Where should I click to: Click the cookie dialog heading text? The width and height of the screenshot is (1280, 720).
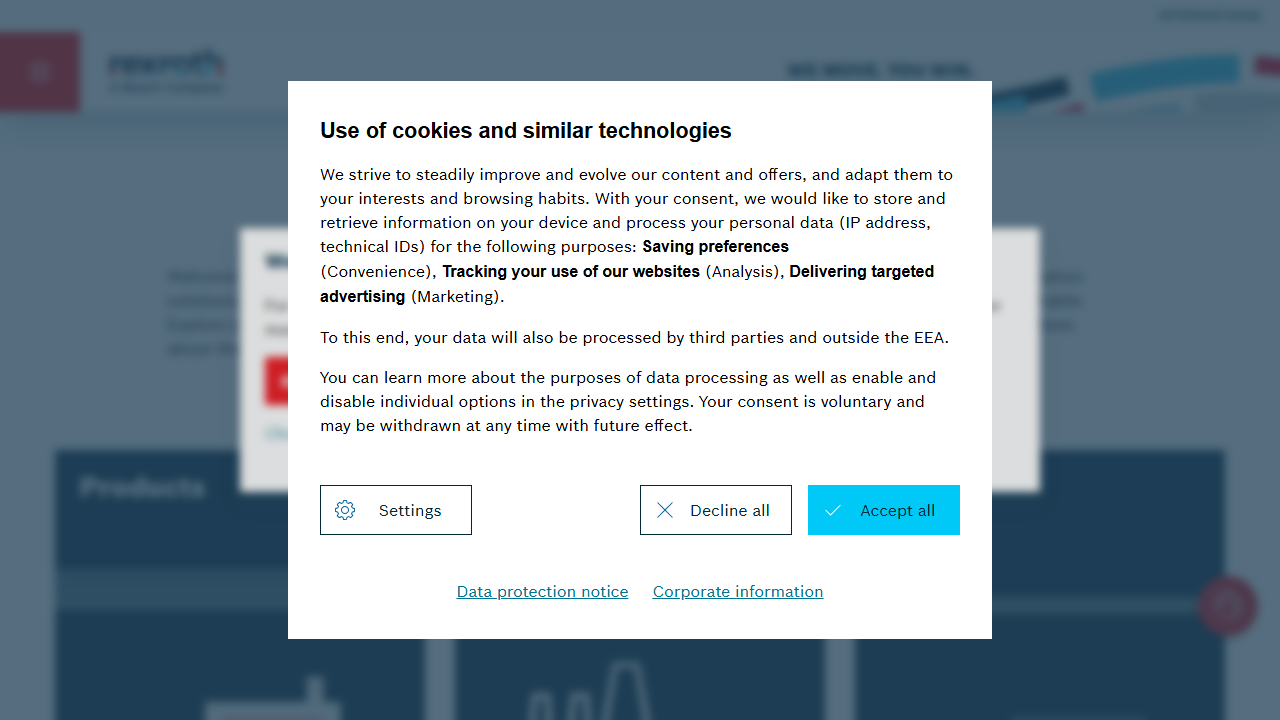coord(525,131)
